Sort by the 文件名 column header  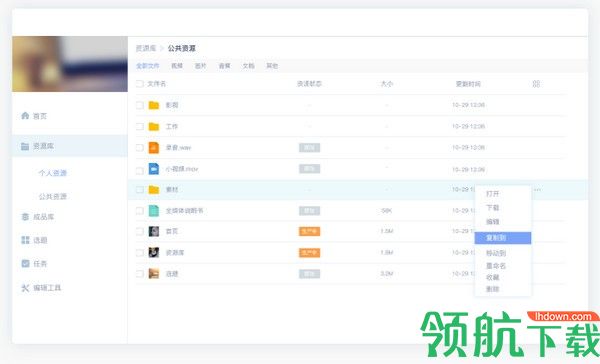tap(157, 84)
